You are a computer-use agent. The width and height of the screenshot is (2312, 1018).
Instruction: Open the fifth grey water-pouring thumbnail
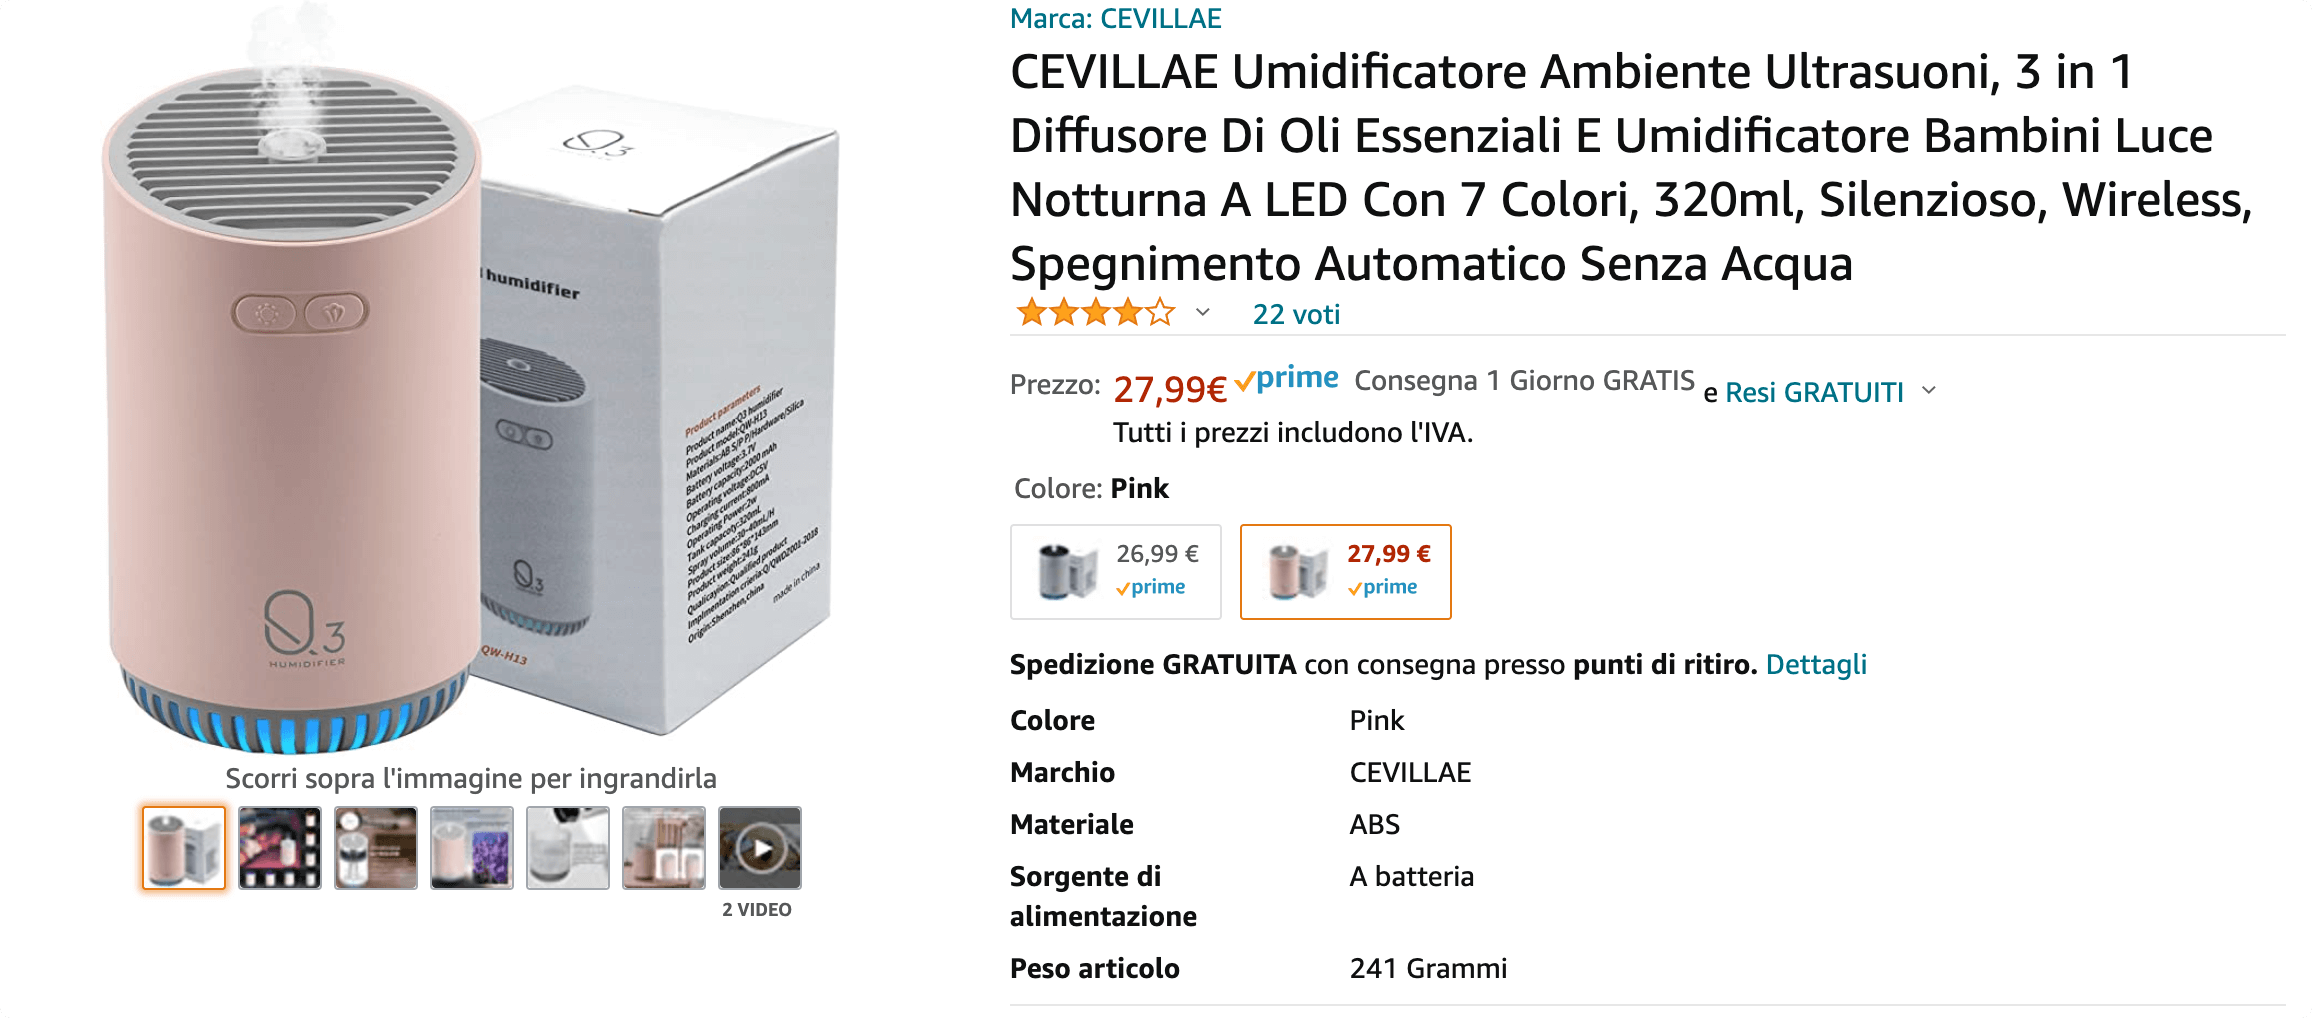[568, 848]
